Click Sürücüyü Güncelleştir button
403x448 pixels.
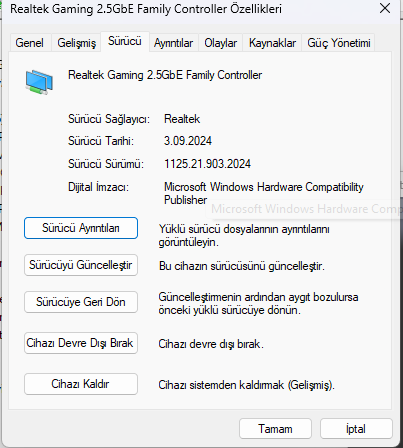click(x=81, y=265)
